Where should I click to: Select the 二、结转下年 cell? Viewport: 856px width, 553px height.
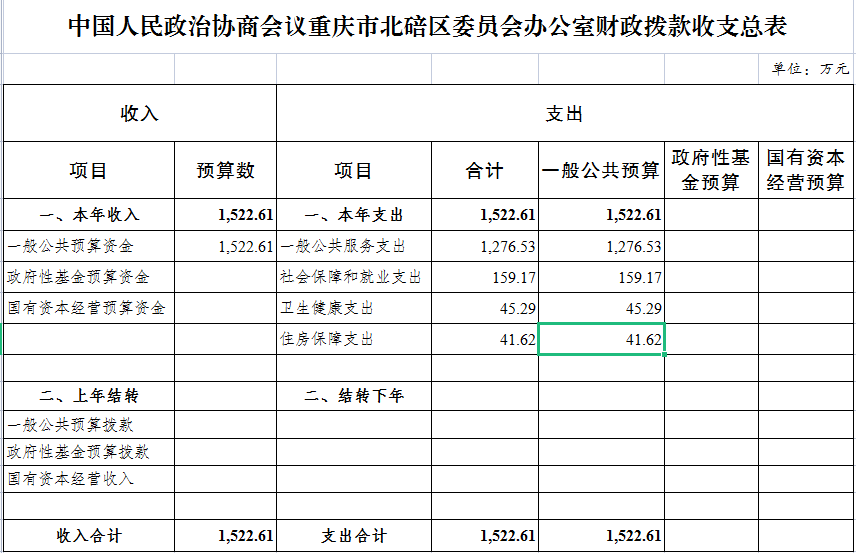tap(354, 395)
